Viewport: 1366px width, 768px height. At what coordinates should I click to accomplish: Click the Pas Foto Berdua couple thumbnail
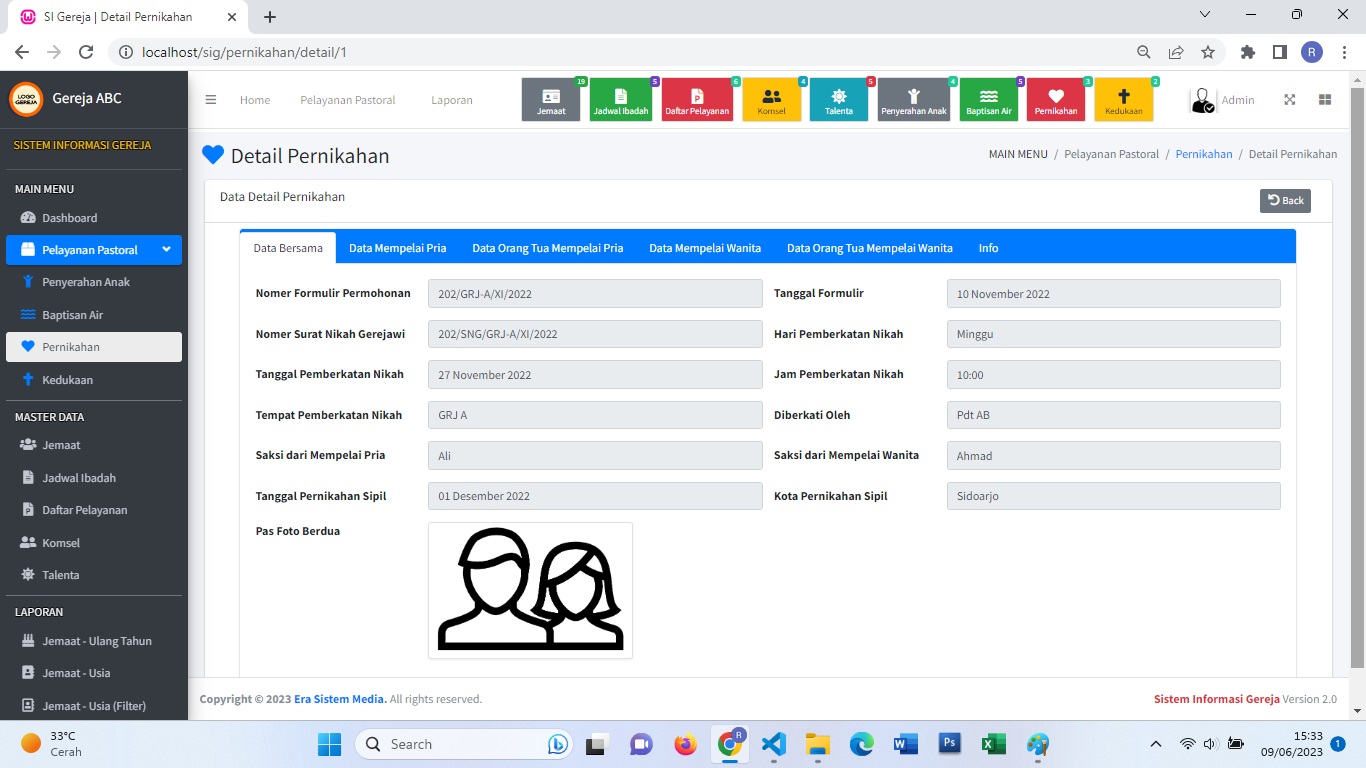point(530,590)
